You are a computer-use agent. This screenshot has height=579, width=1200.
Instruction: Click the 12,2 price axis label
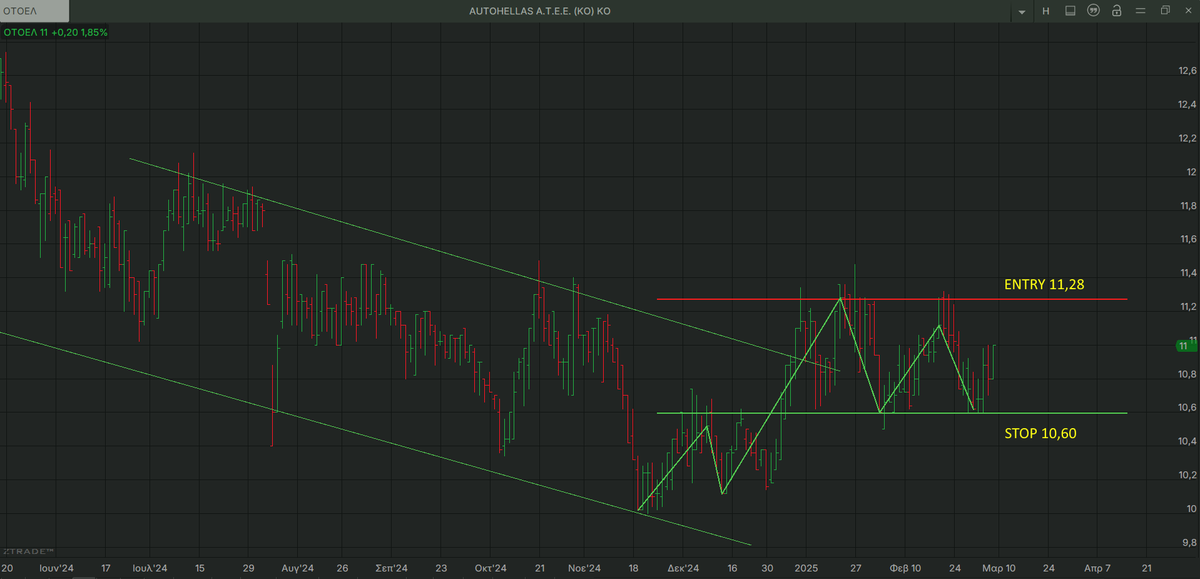[x=1188, y=138]
